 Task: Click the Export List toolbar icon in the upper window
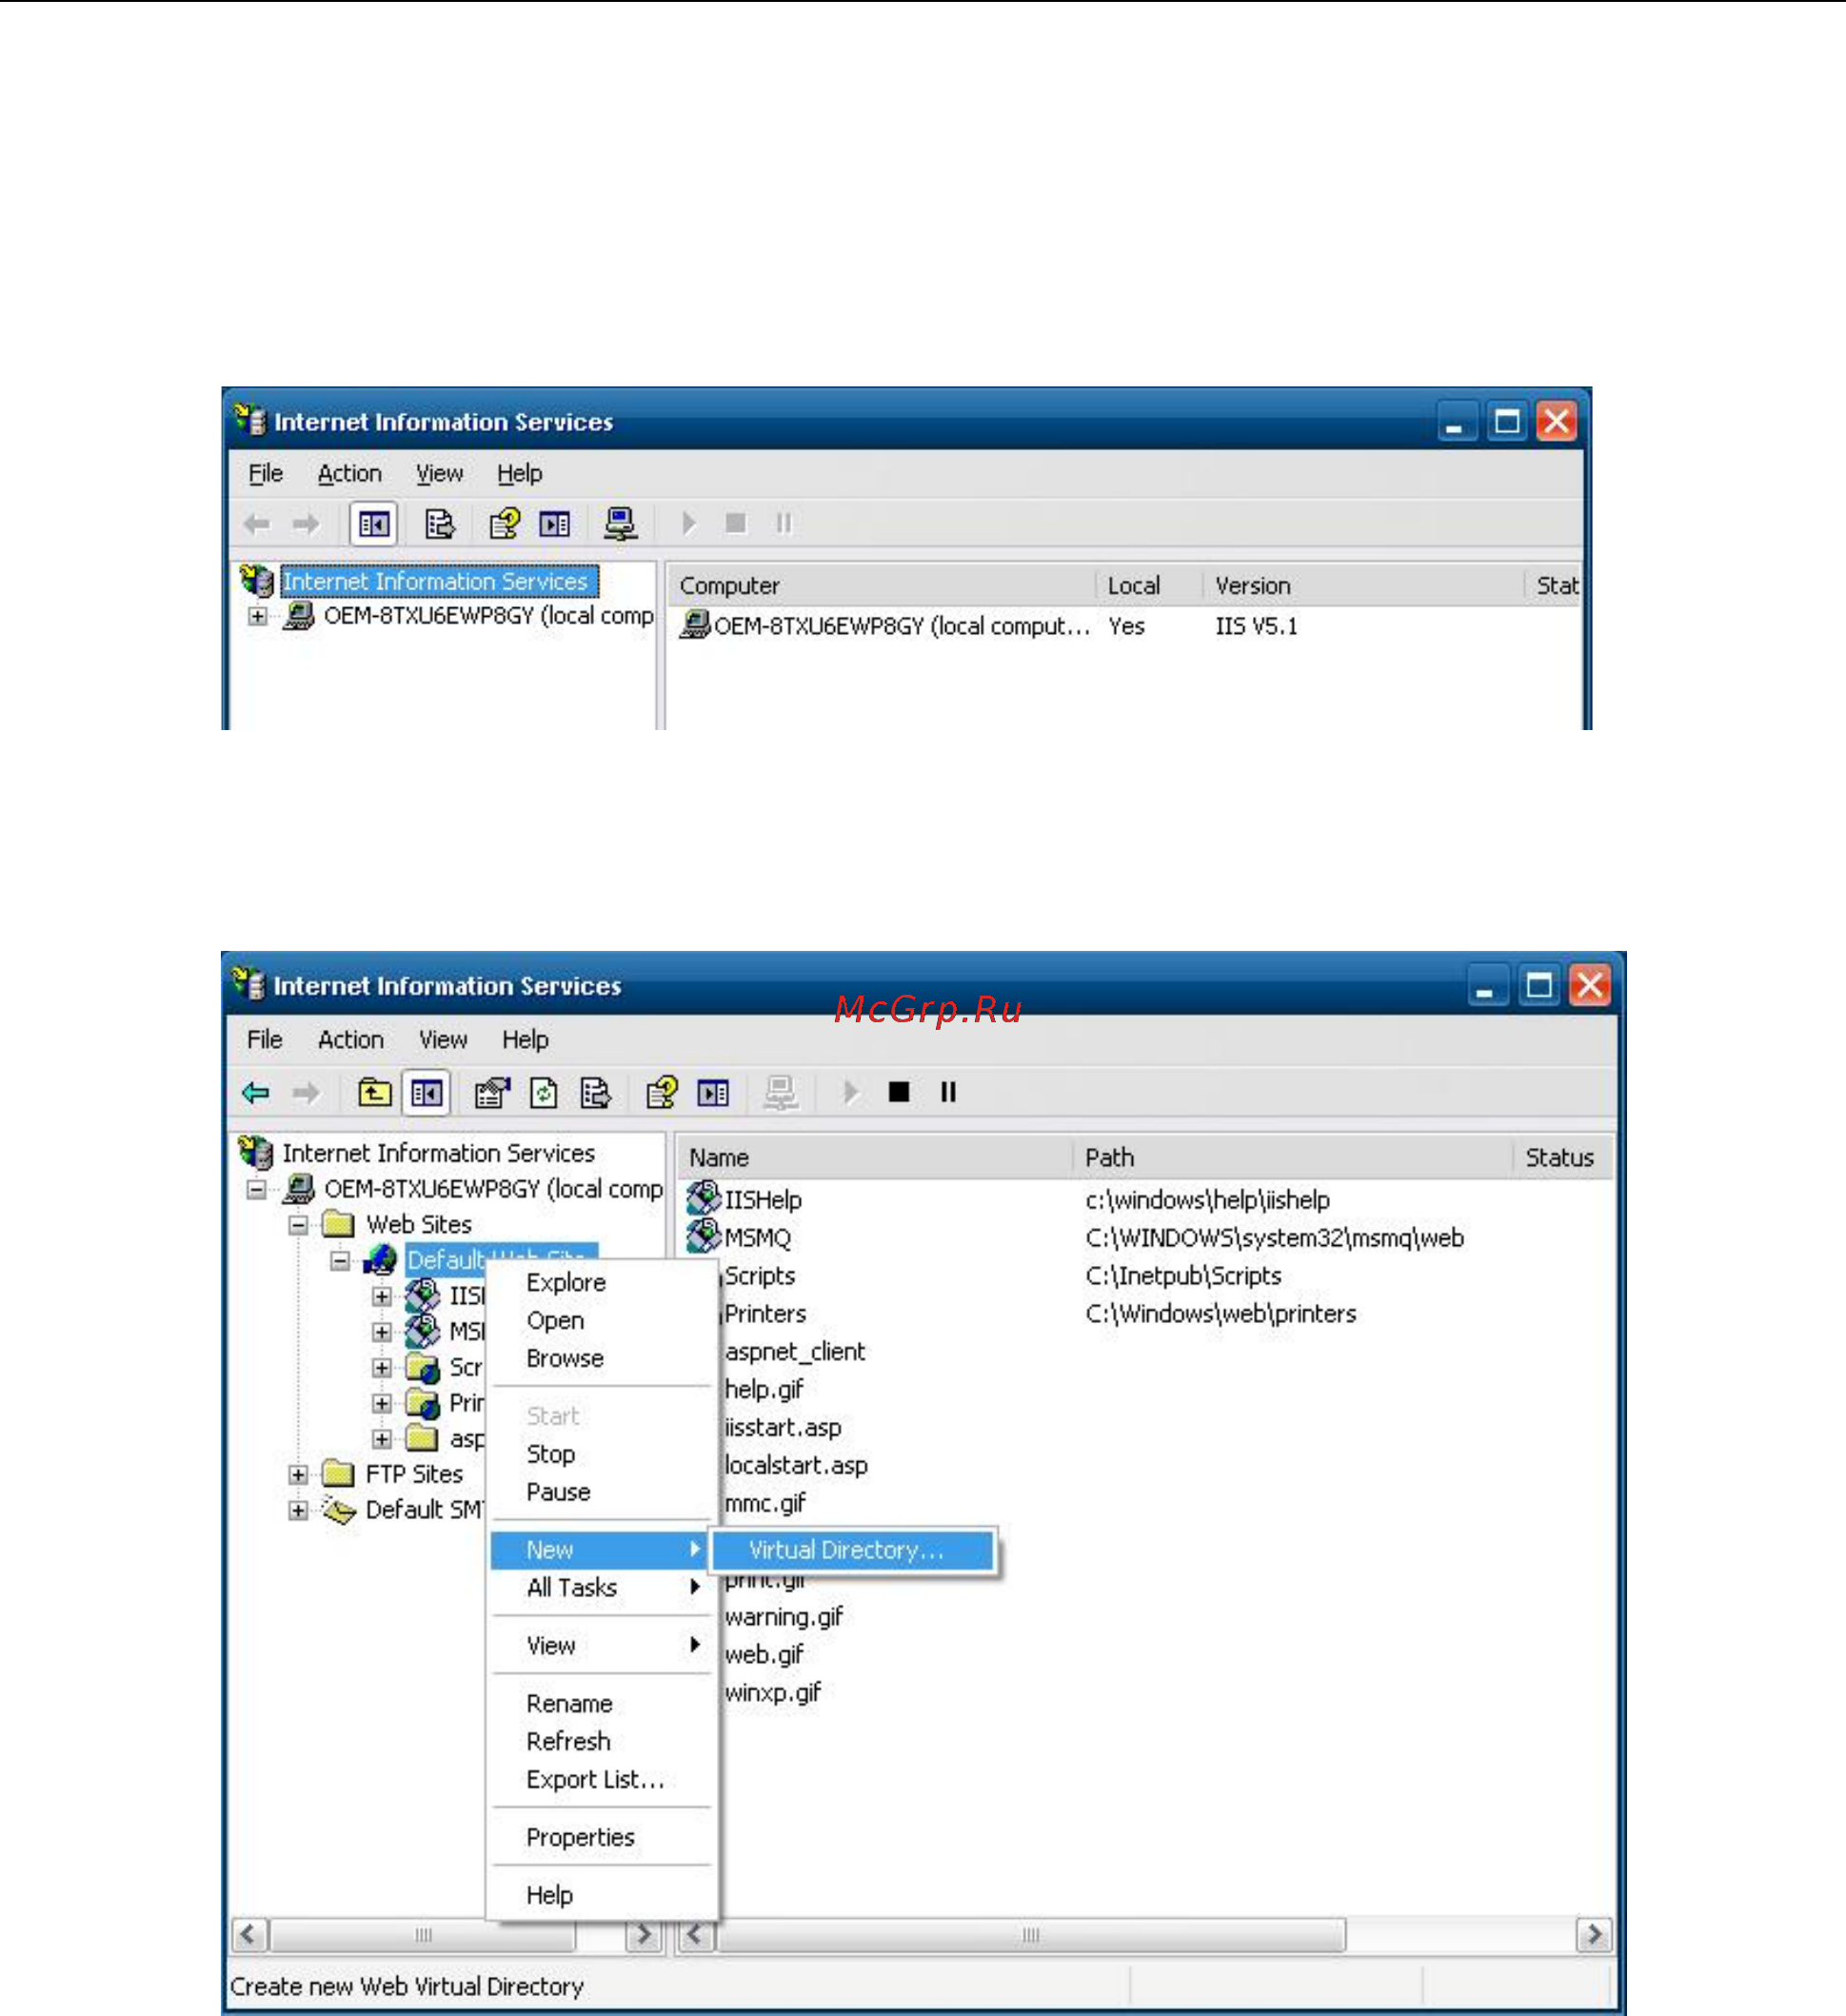coord(440,524)
